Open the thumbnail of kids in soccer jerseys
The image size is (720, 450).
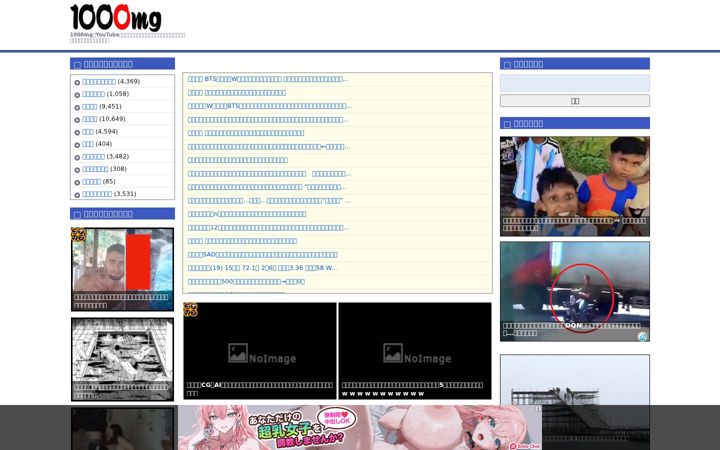574,186
